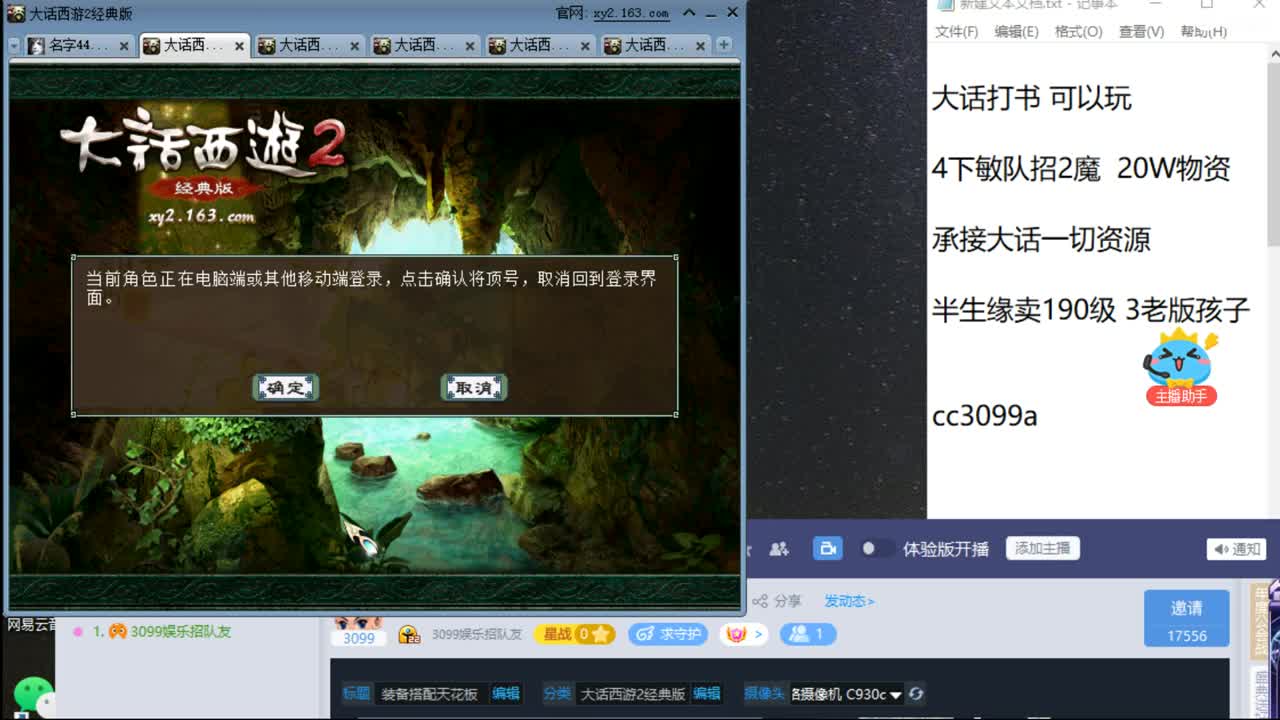Click the 星战 0 star badge

coord(574,634)
